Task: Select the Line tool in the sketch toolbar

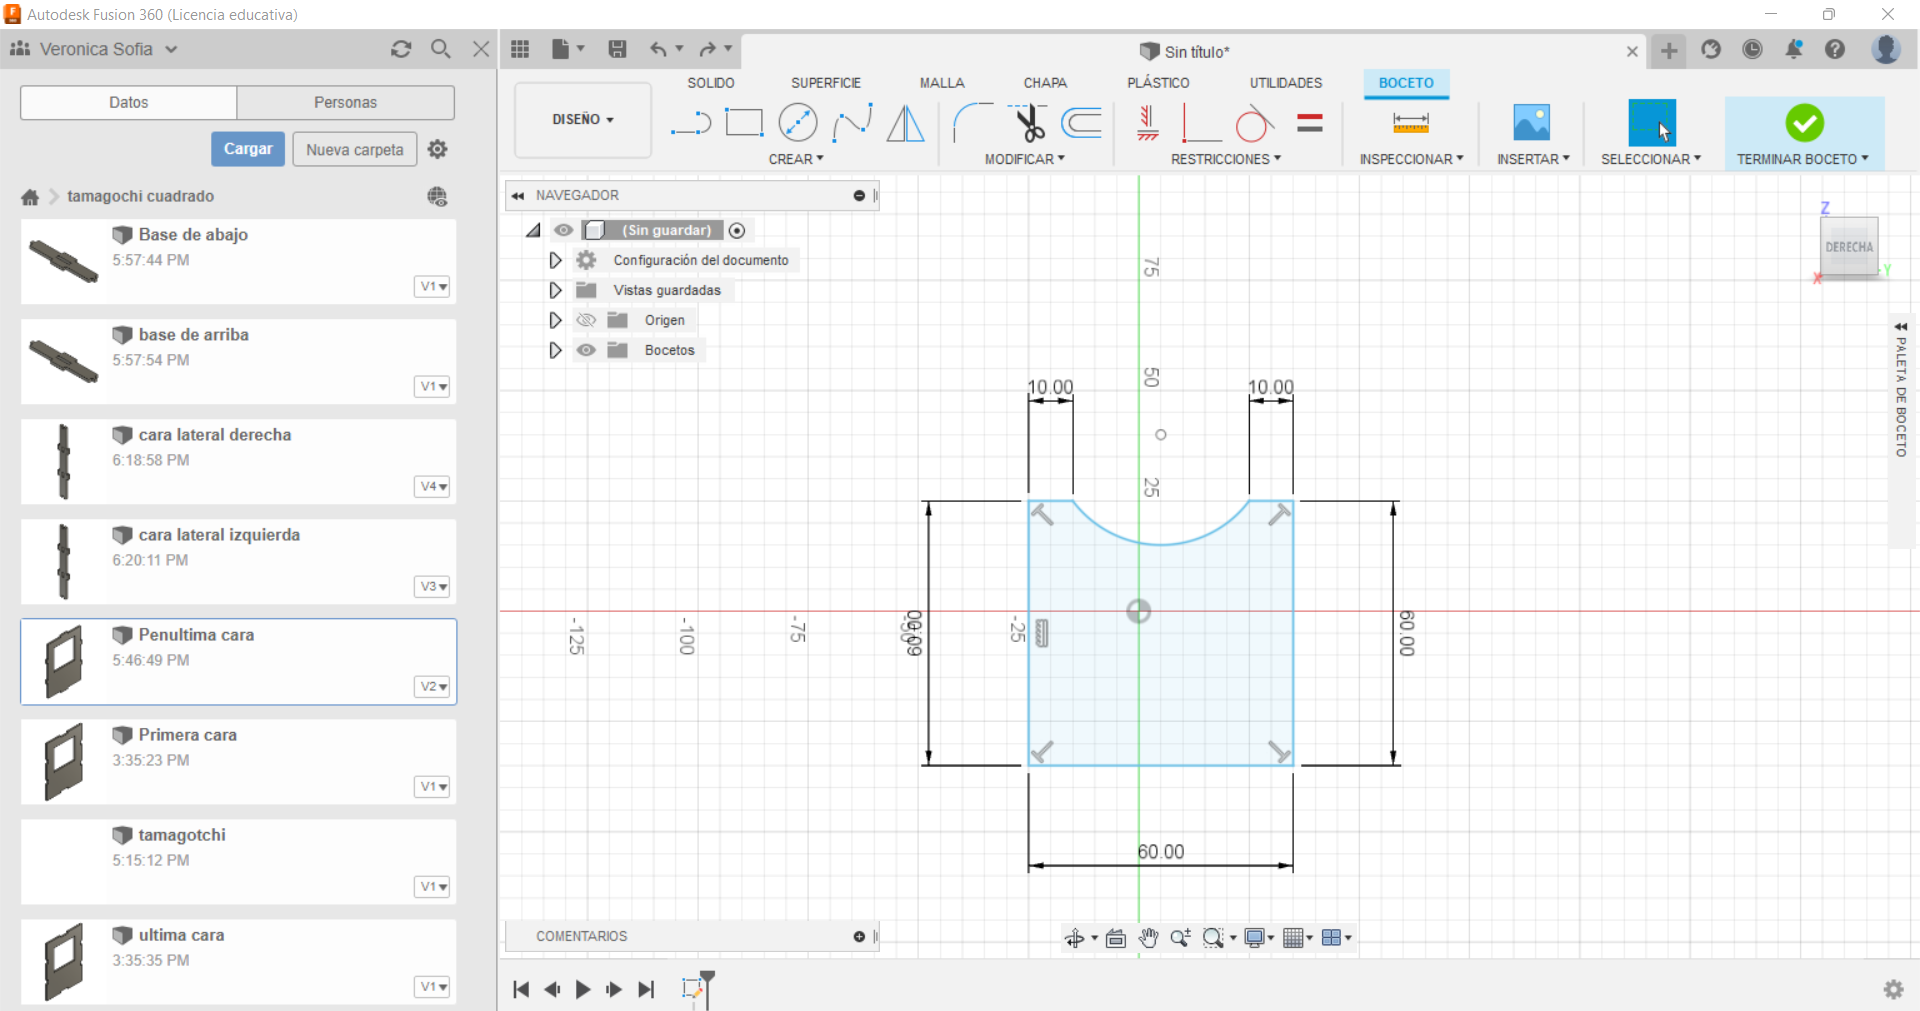Action: 690,123
